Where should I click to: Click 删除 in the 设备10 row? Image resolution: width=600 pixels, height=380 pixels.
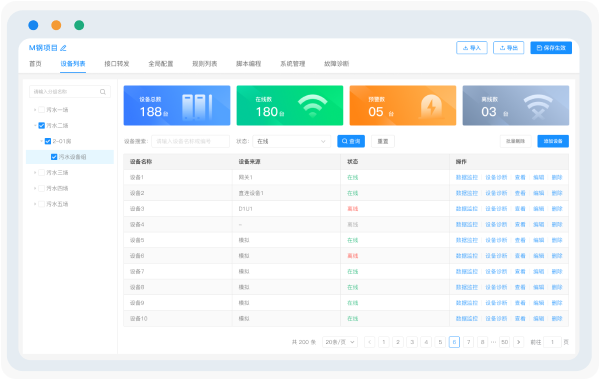(557, 318)
